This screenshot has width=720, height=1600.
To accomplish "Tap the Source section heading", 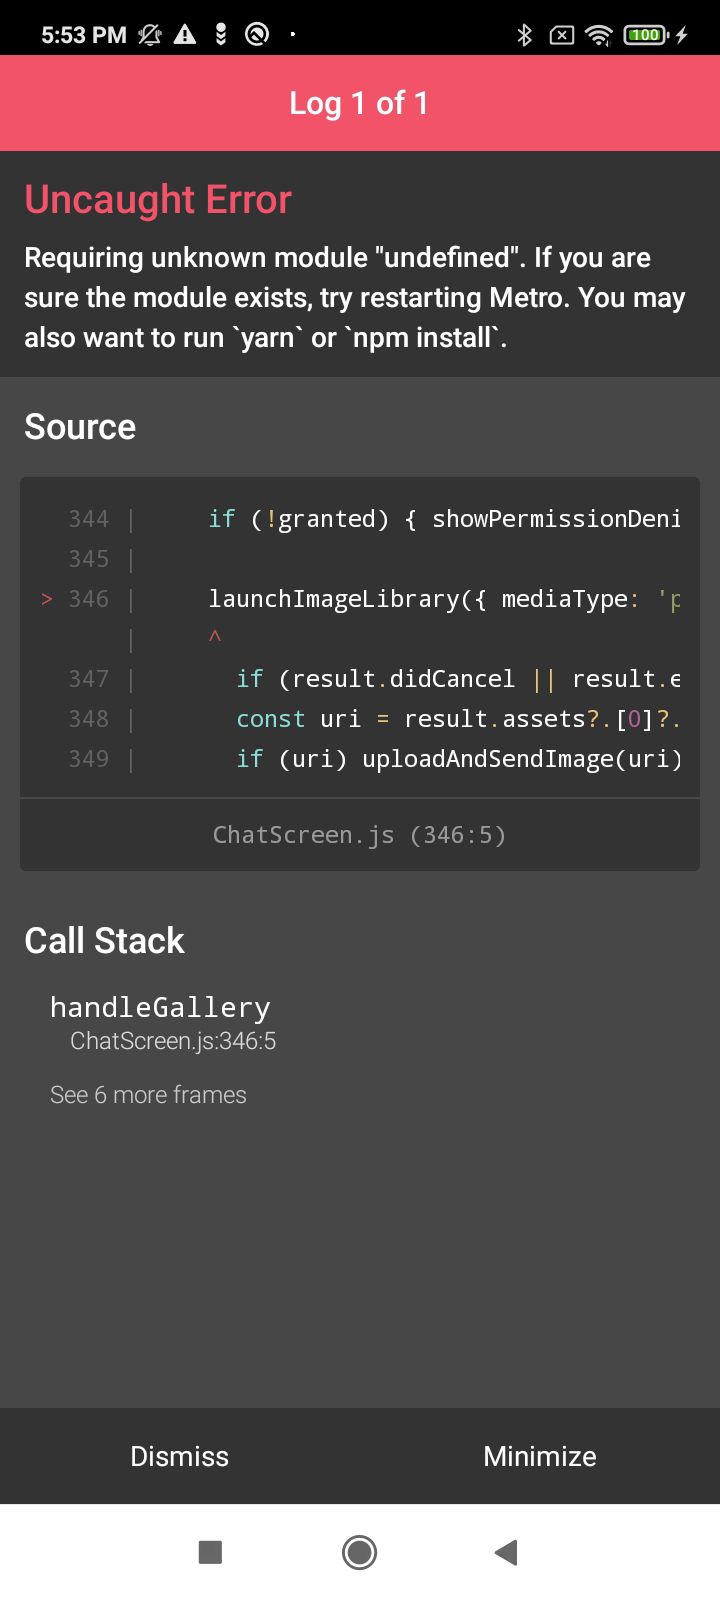I will pyautogui.click(x=80, y=427).
